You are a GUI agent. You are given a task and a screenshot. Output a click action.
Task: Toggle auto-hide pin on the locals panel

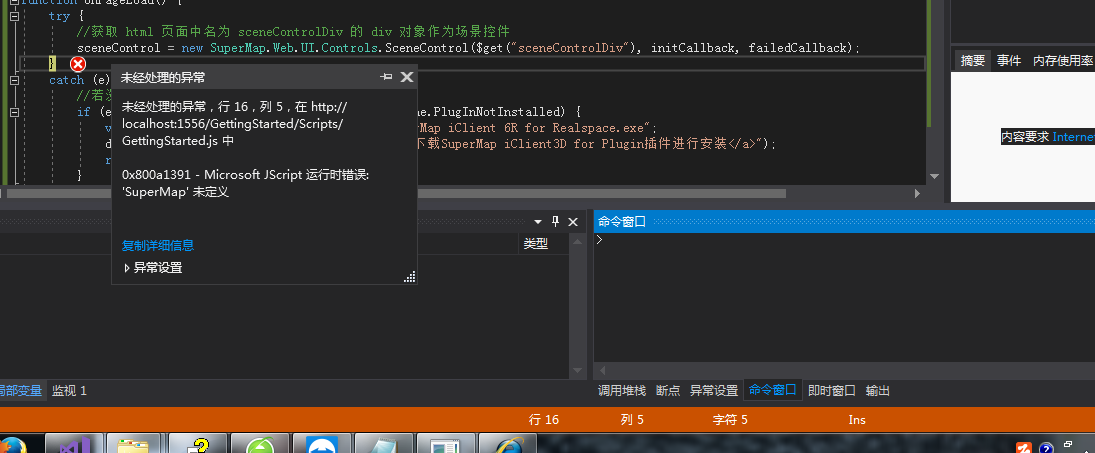555,222
